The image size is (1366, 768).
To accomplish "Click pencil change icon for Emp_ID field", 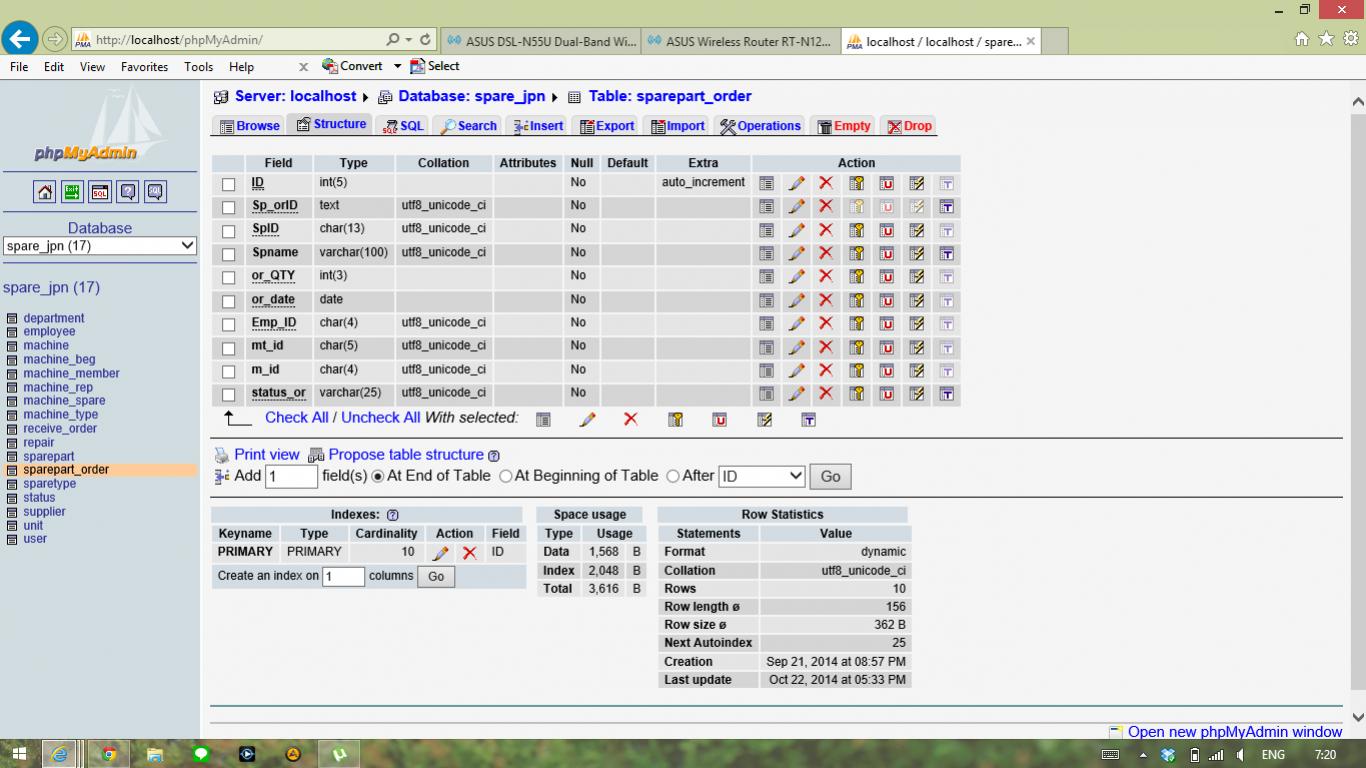I will [796, 324].
